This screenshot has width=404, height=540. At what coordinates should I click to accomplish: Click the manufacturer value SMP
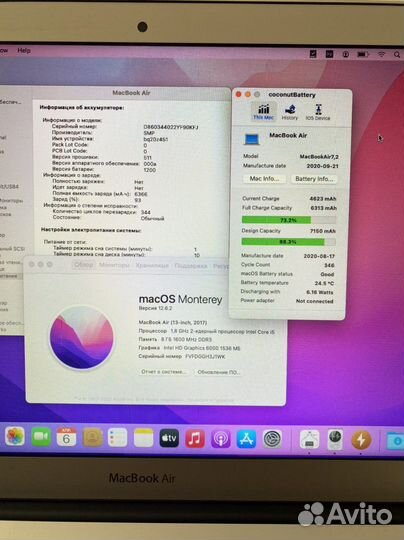coord(149,133)
